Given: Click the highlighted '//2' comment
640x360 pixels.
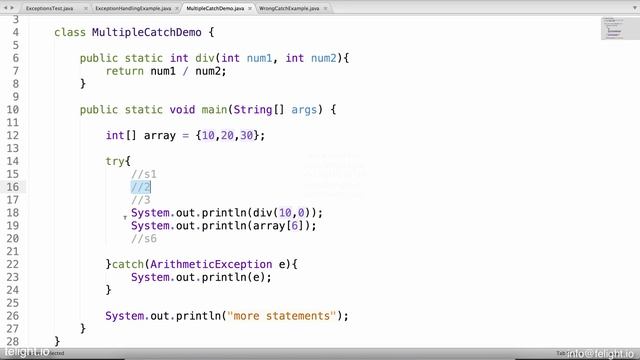Looking at the screenshot, I should (x=141, y=187).
